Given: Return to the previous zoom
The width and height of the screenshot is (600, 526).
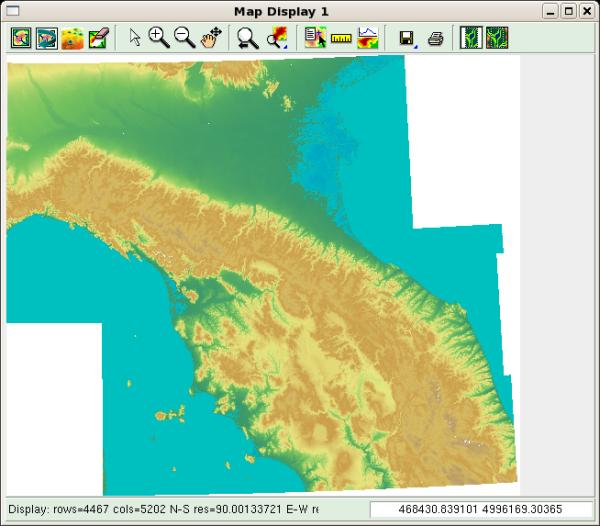Looking at the screenshot, I should 247,39.
